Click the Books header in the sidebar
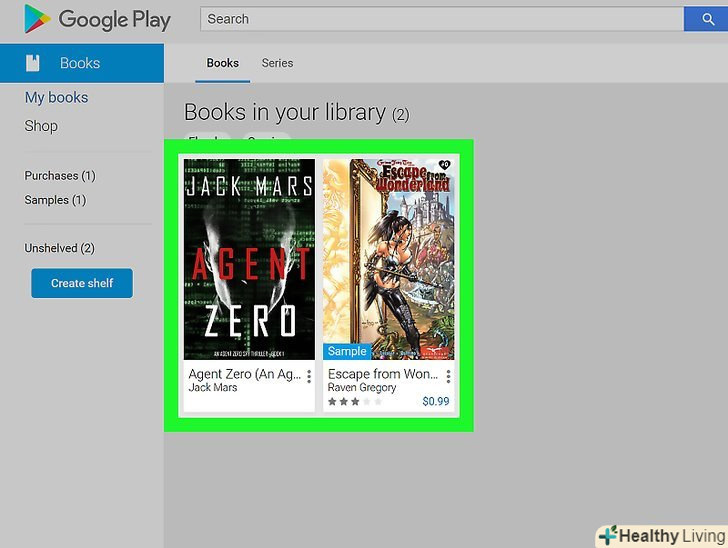Screen dimensions: 728x548 click(x=82, y=63)
